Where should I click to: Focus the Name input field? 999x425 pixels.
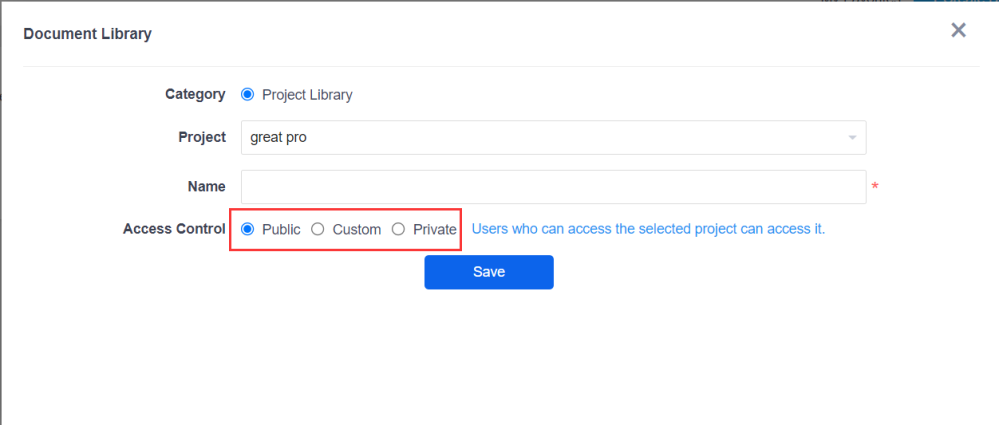click(552, 187)
